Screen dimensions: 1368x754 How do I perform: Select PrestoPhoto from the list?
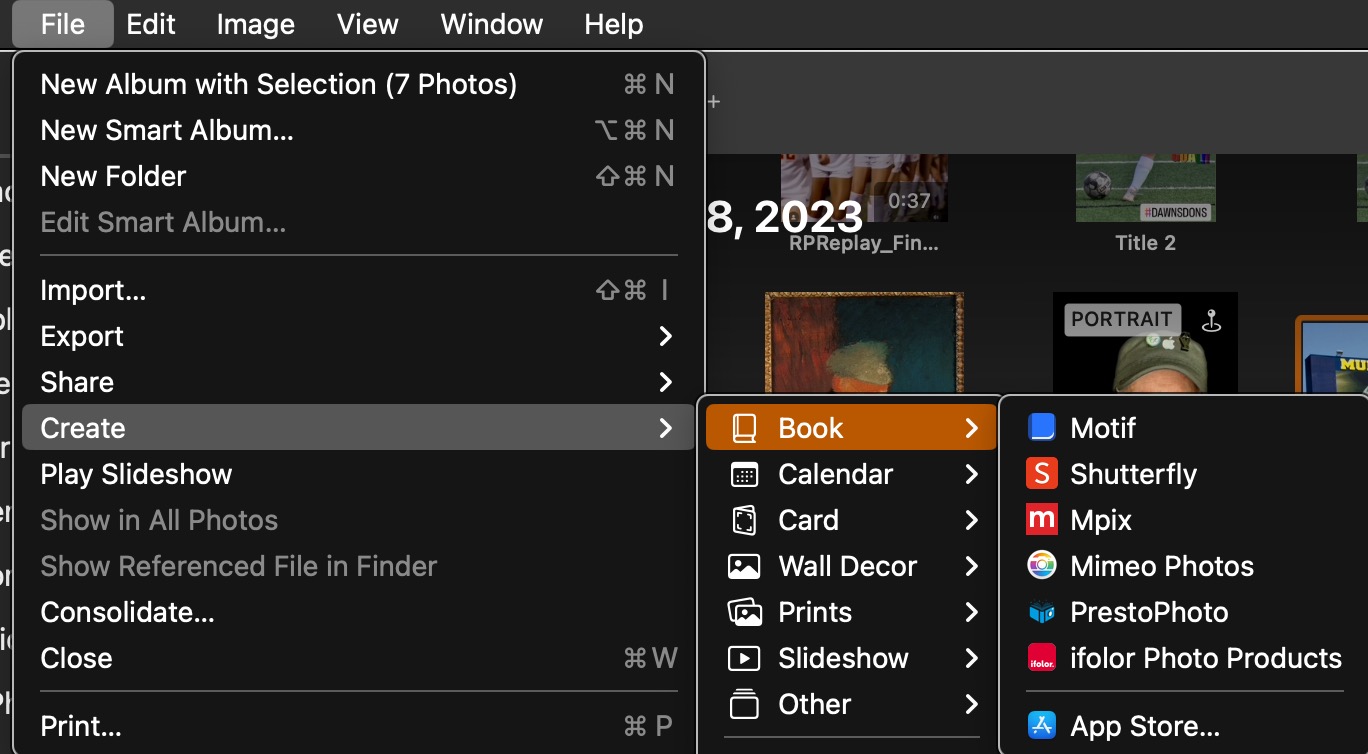(x=1148, y=612)
